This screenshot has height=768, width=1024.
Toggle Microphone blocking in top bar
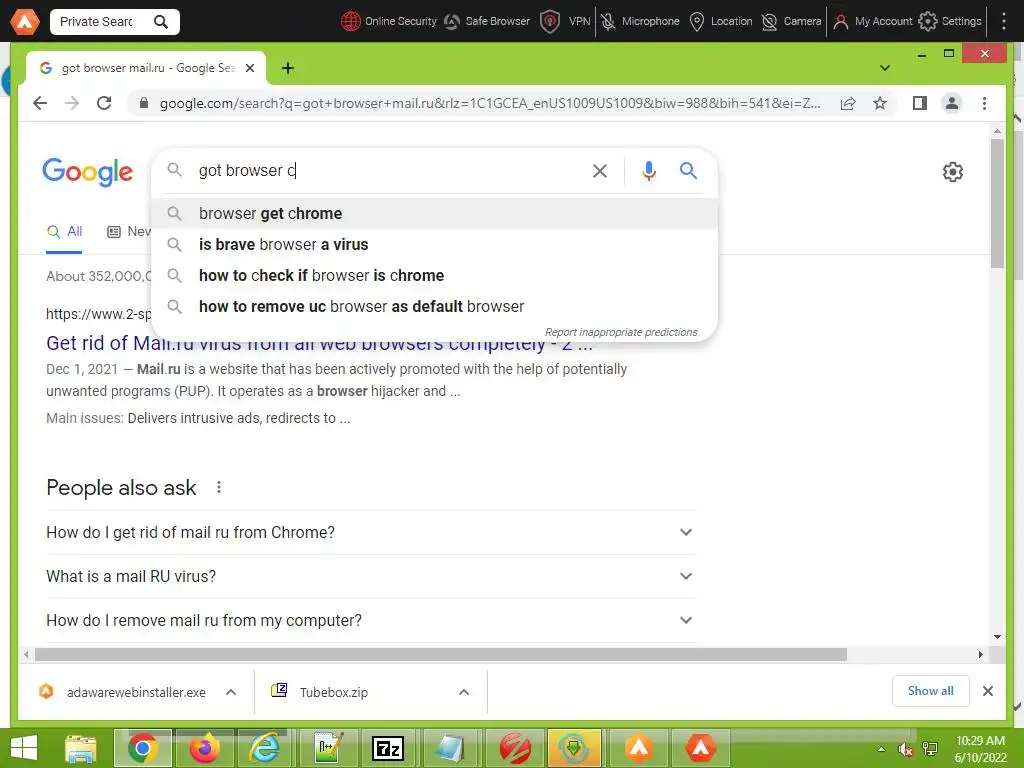coord(640,22)
